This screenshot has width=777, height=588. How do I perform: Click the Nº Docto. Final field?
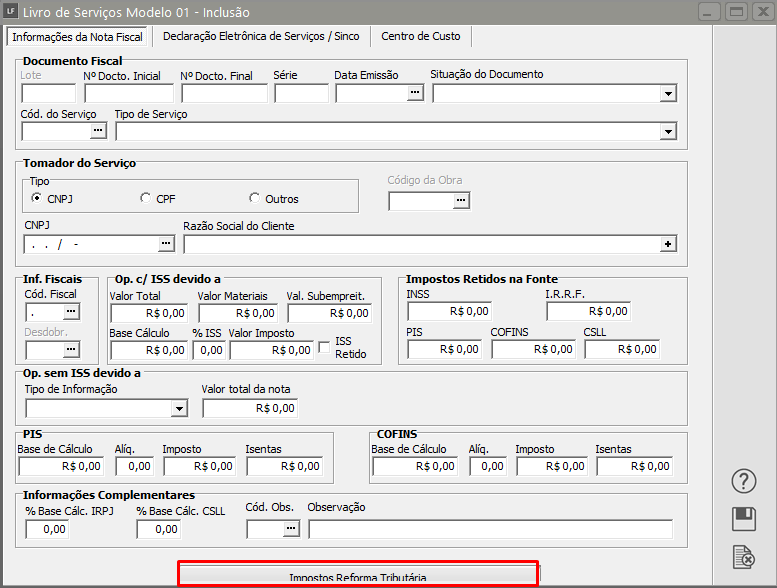(x=224, y=93)
